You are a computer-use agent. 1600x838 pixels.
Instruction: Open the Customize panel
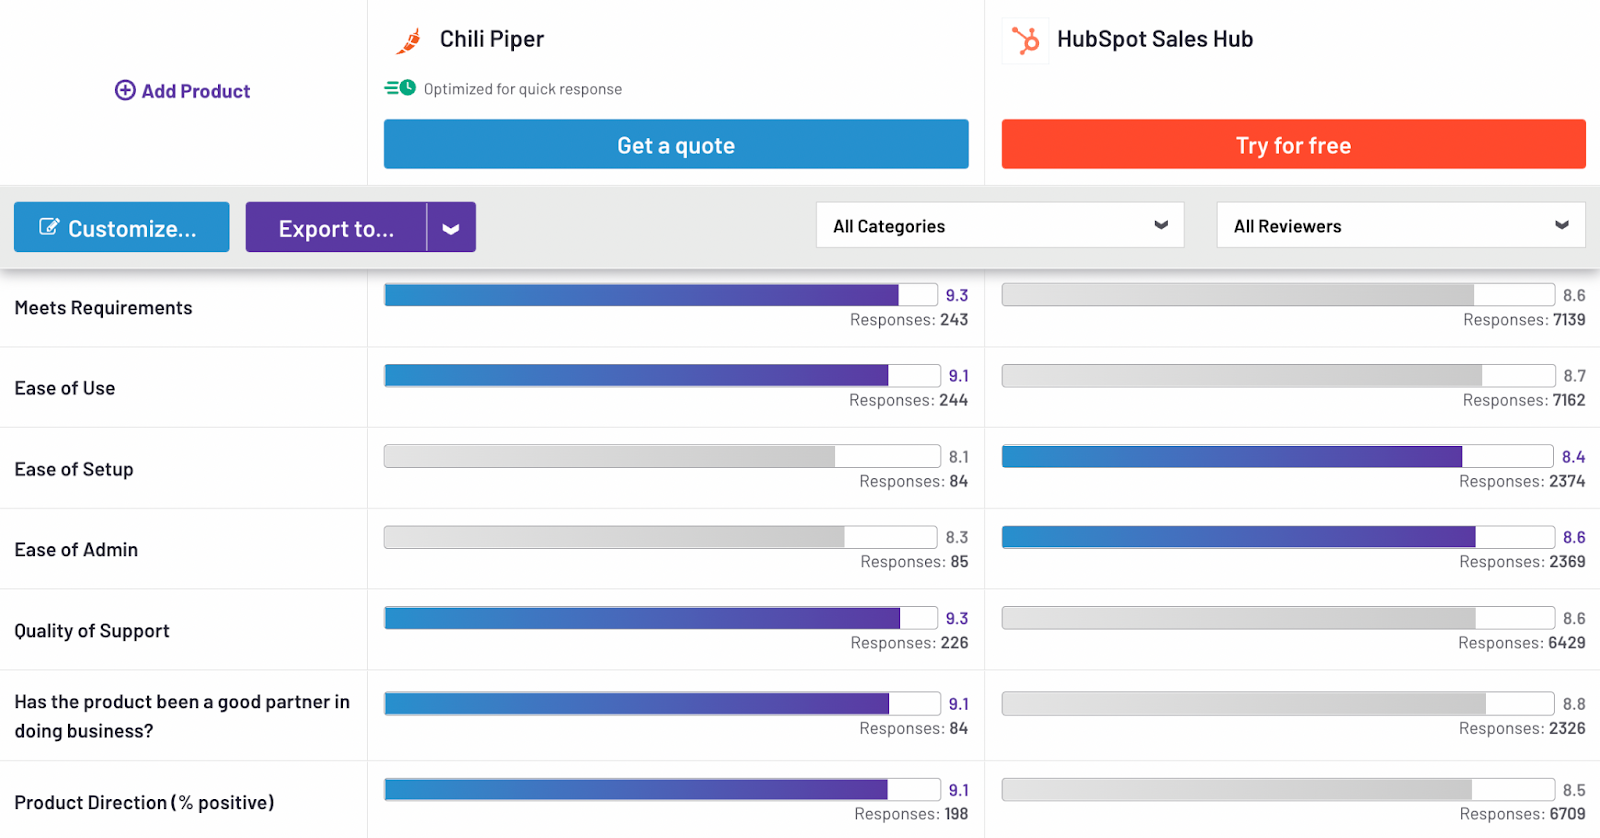pos(121,227)
